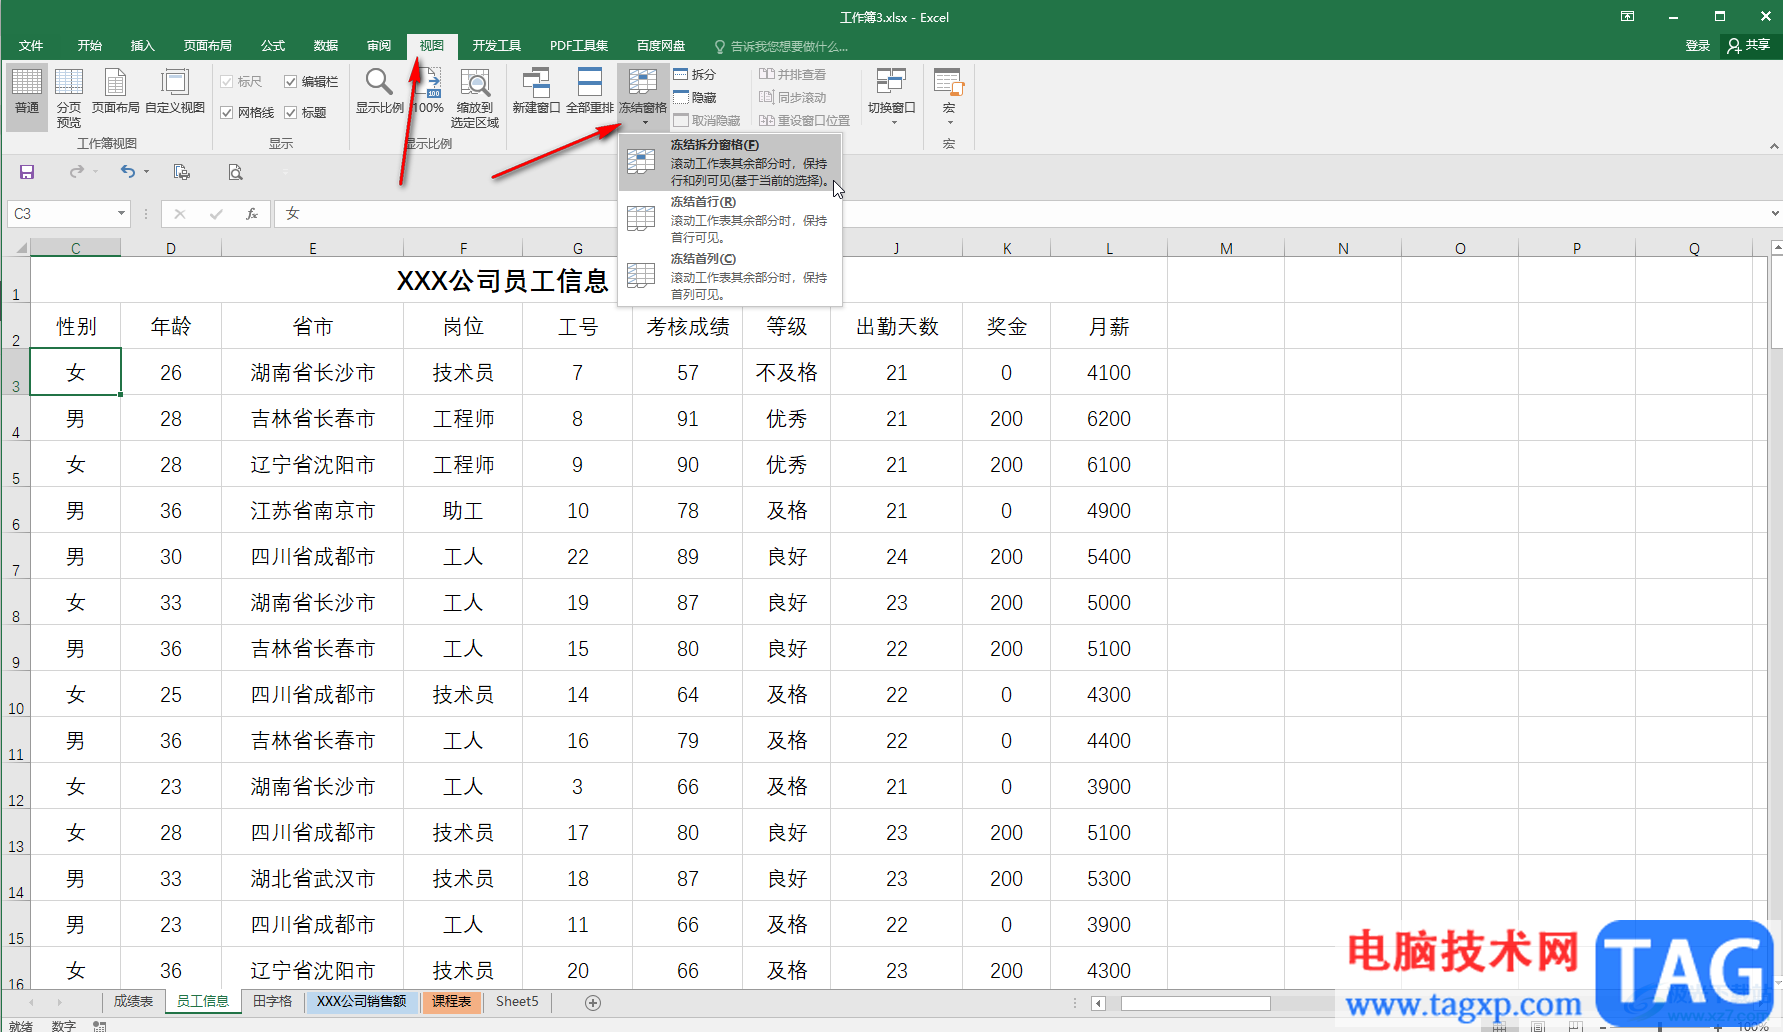
Task: Open print preview quick access icon
Action: [x=235, y=172]
